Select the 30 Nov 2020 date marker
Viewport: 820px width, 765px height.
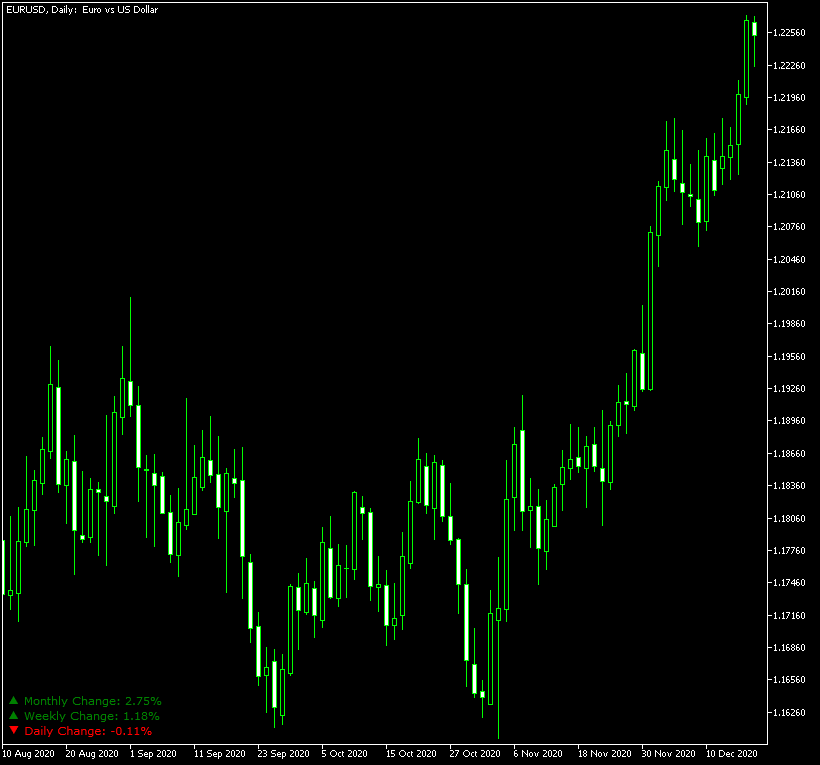click(x=668, y=753)
